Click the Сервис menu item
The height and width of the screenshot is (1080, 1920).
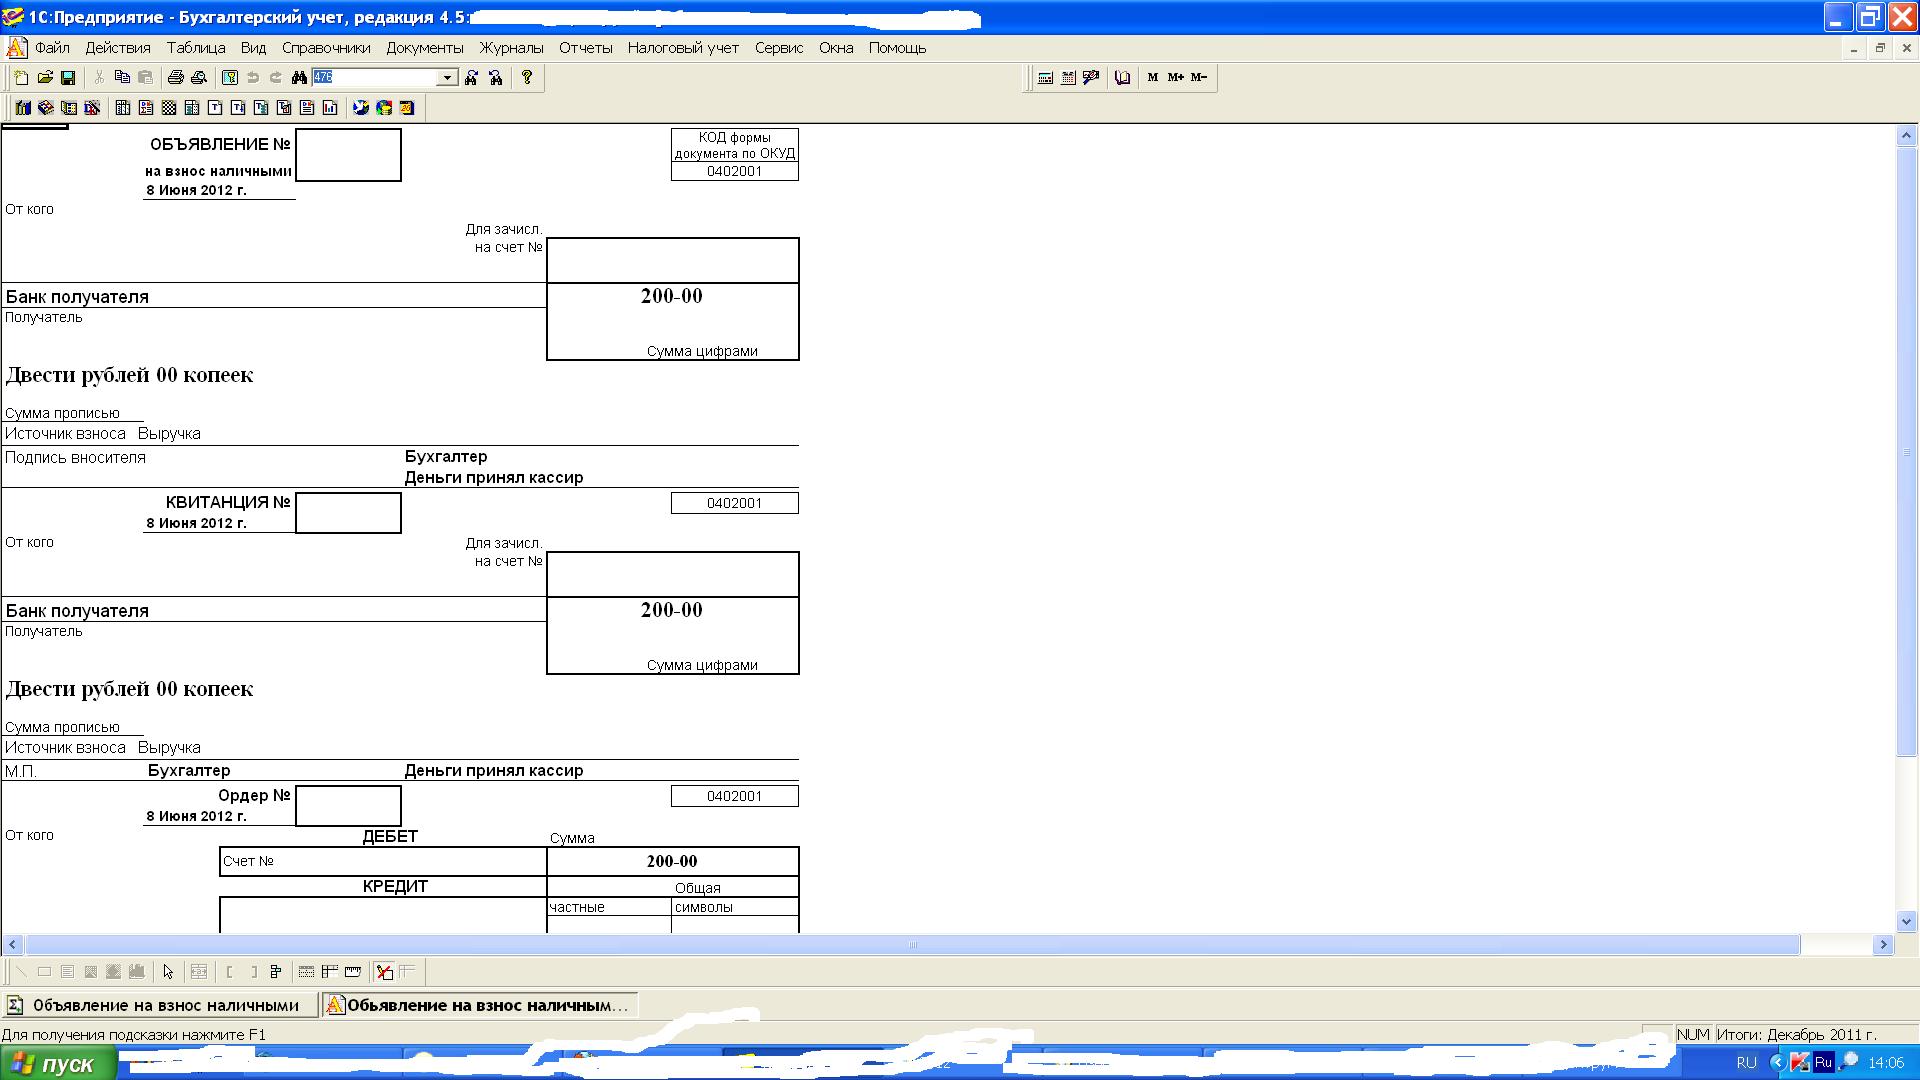[x=778, y=47]
